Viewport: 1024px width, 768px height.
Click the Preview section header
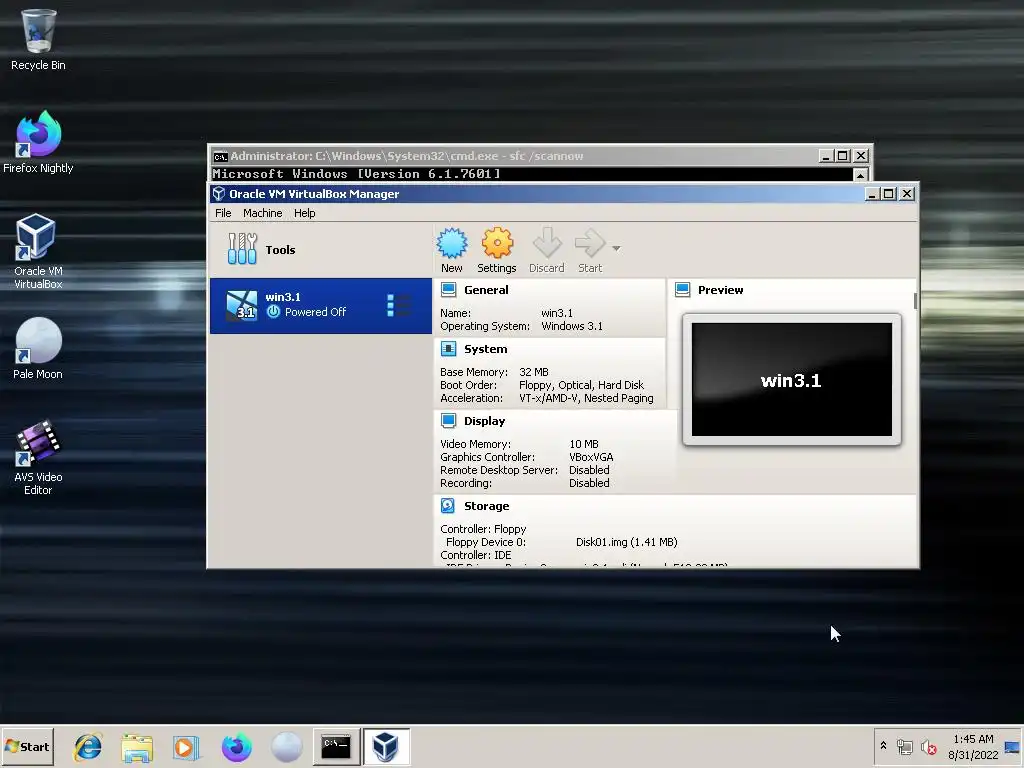pos(720,290)
